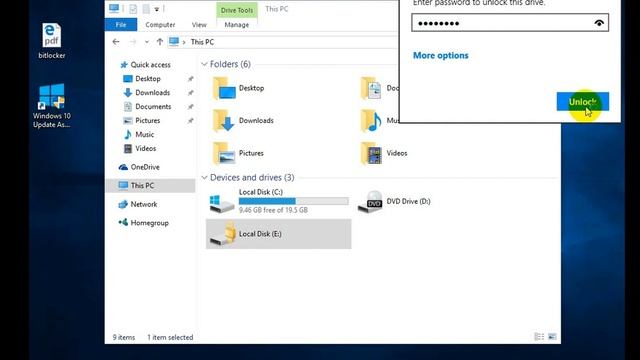
Task: Click the Drive Tools contextual tab header
Action: point(237,10)
